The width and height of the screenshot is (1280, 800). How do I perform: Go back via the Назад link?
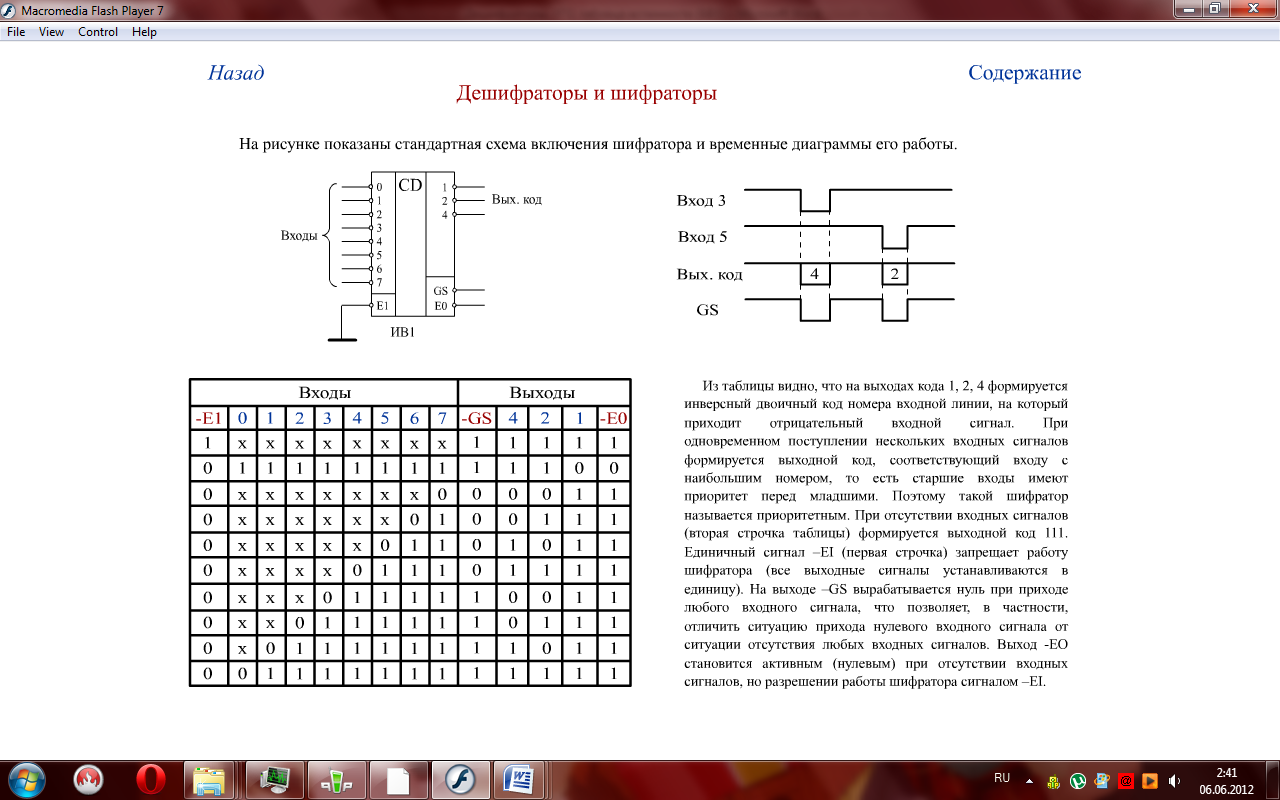point(236,73)
